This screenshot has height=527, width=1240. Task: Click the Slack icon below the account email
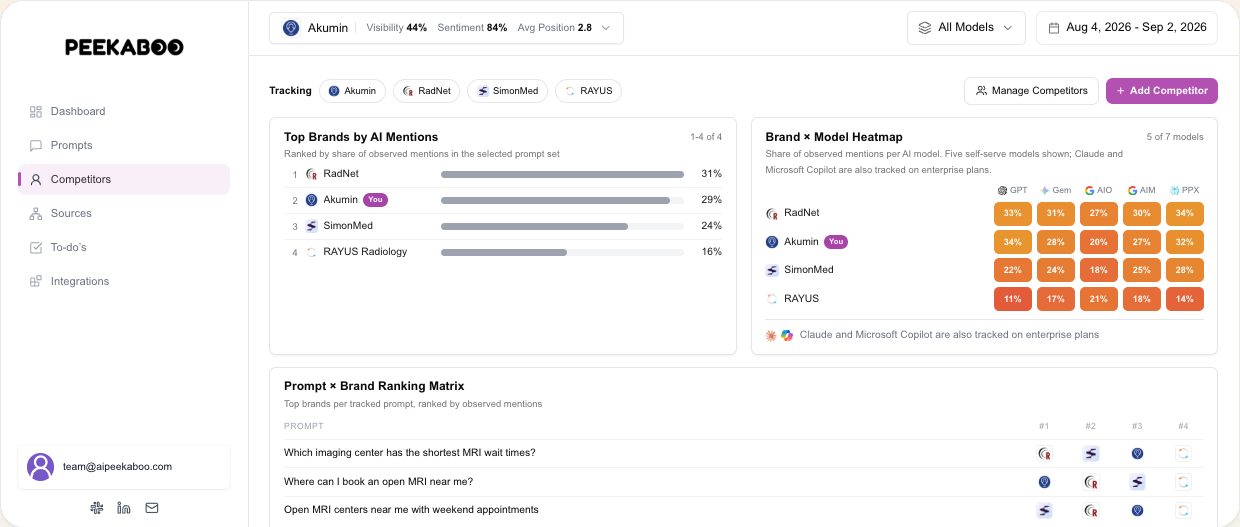96,508
